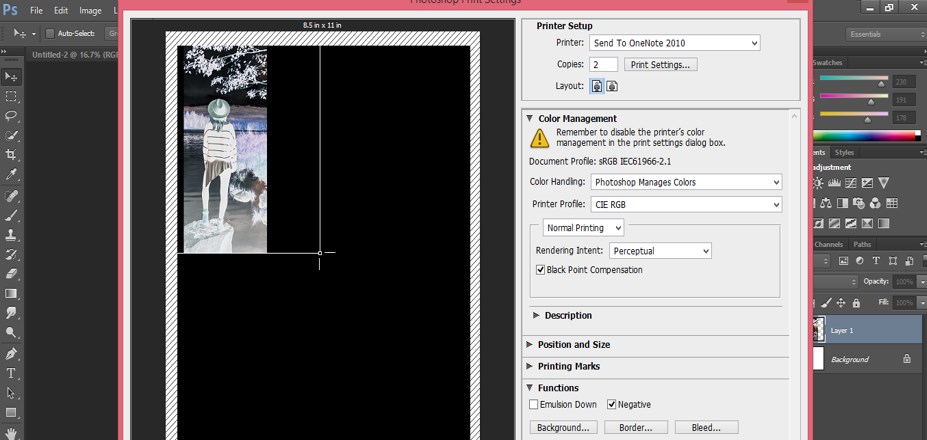The height and width of the screenshot is (440, 927).
Task: Select the Rectangle shape tool
Action: tap(11, 413)
